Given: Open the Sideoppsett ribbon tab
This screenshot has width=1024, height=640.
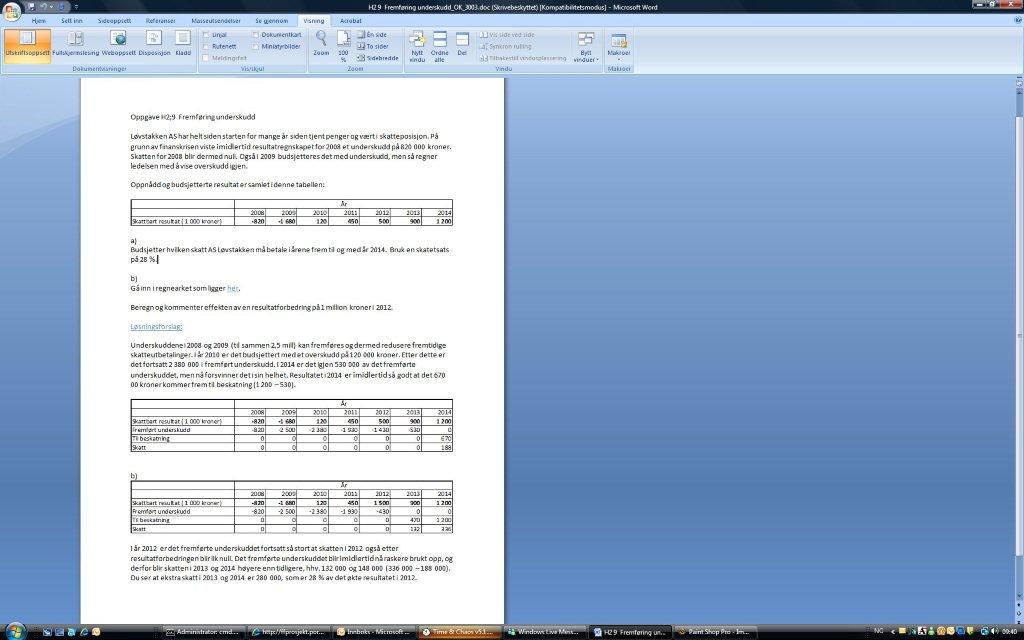Looking at the screenshot, I should pos(113,20).
